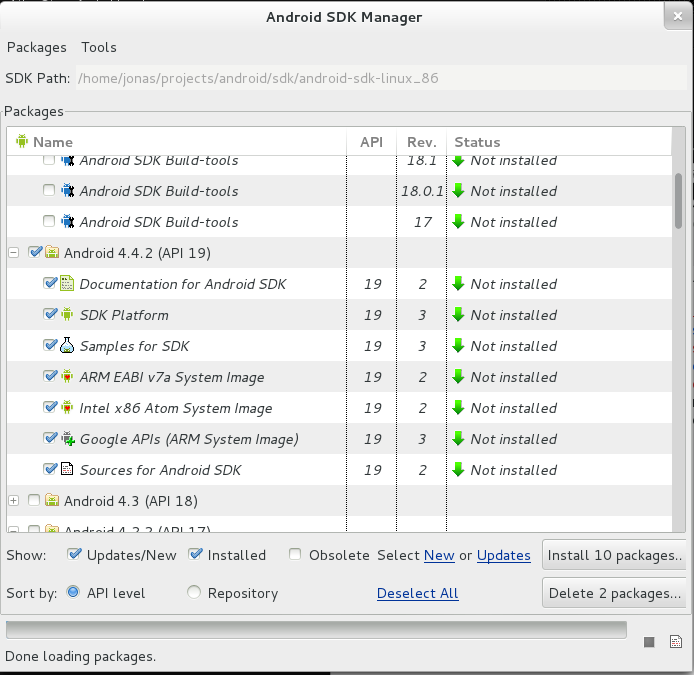Select the API level sort radio button
The height and width of the screenshot is (675, 694).
73,592
